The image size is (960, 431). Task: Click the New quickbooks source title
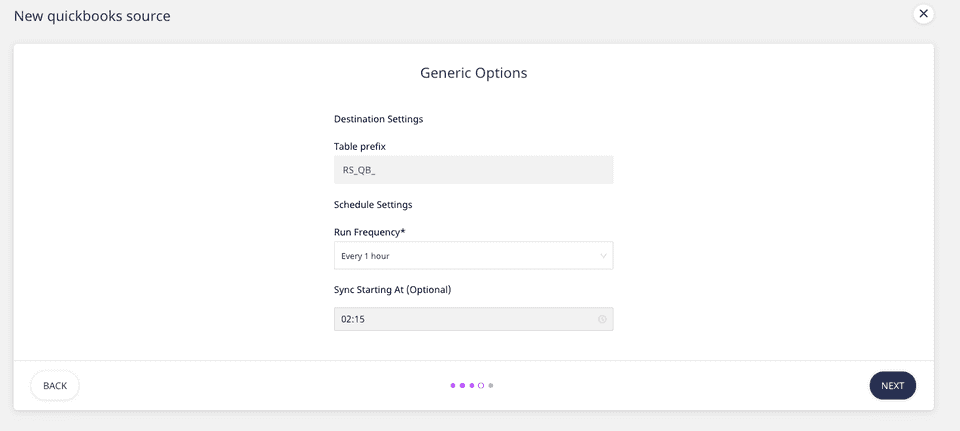(x=92, y=16)
